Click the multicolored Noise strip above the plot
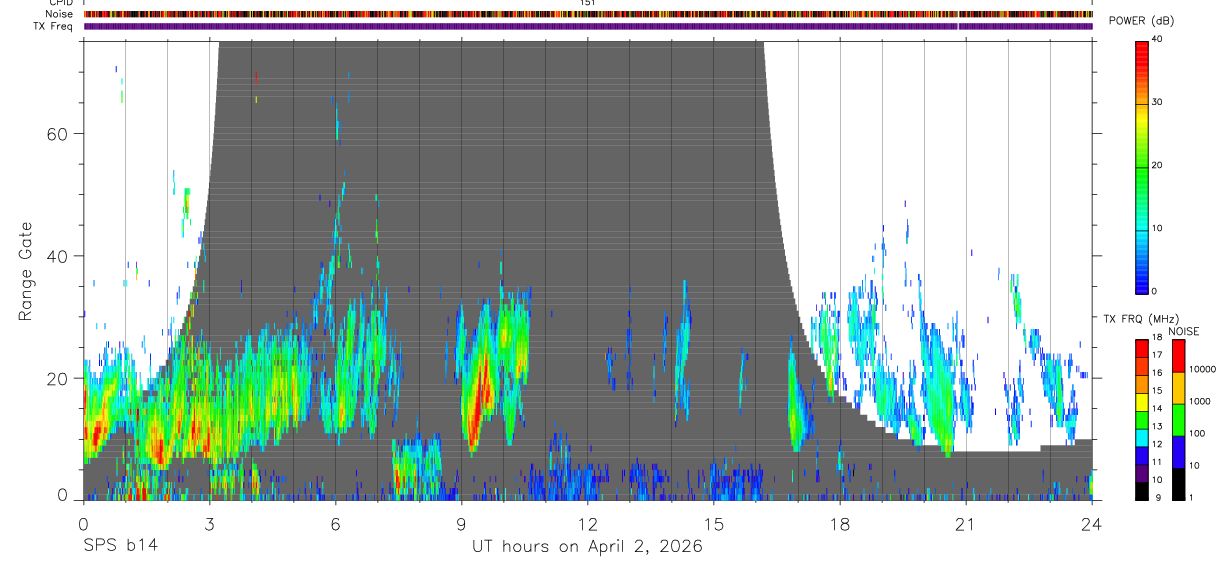Image resolution: width=1228 pixels, height=567 pixels. coord(588,15)
